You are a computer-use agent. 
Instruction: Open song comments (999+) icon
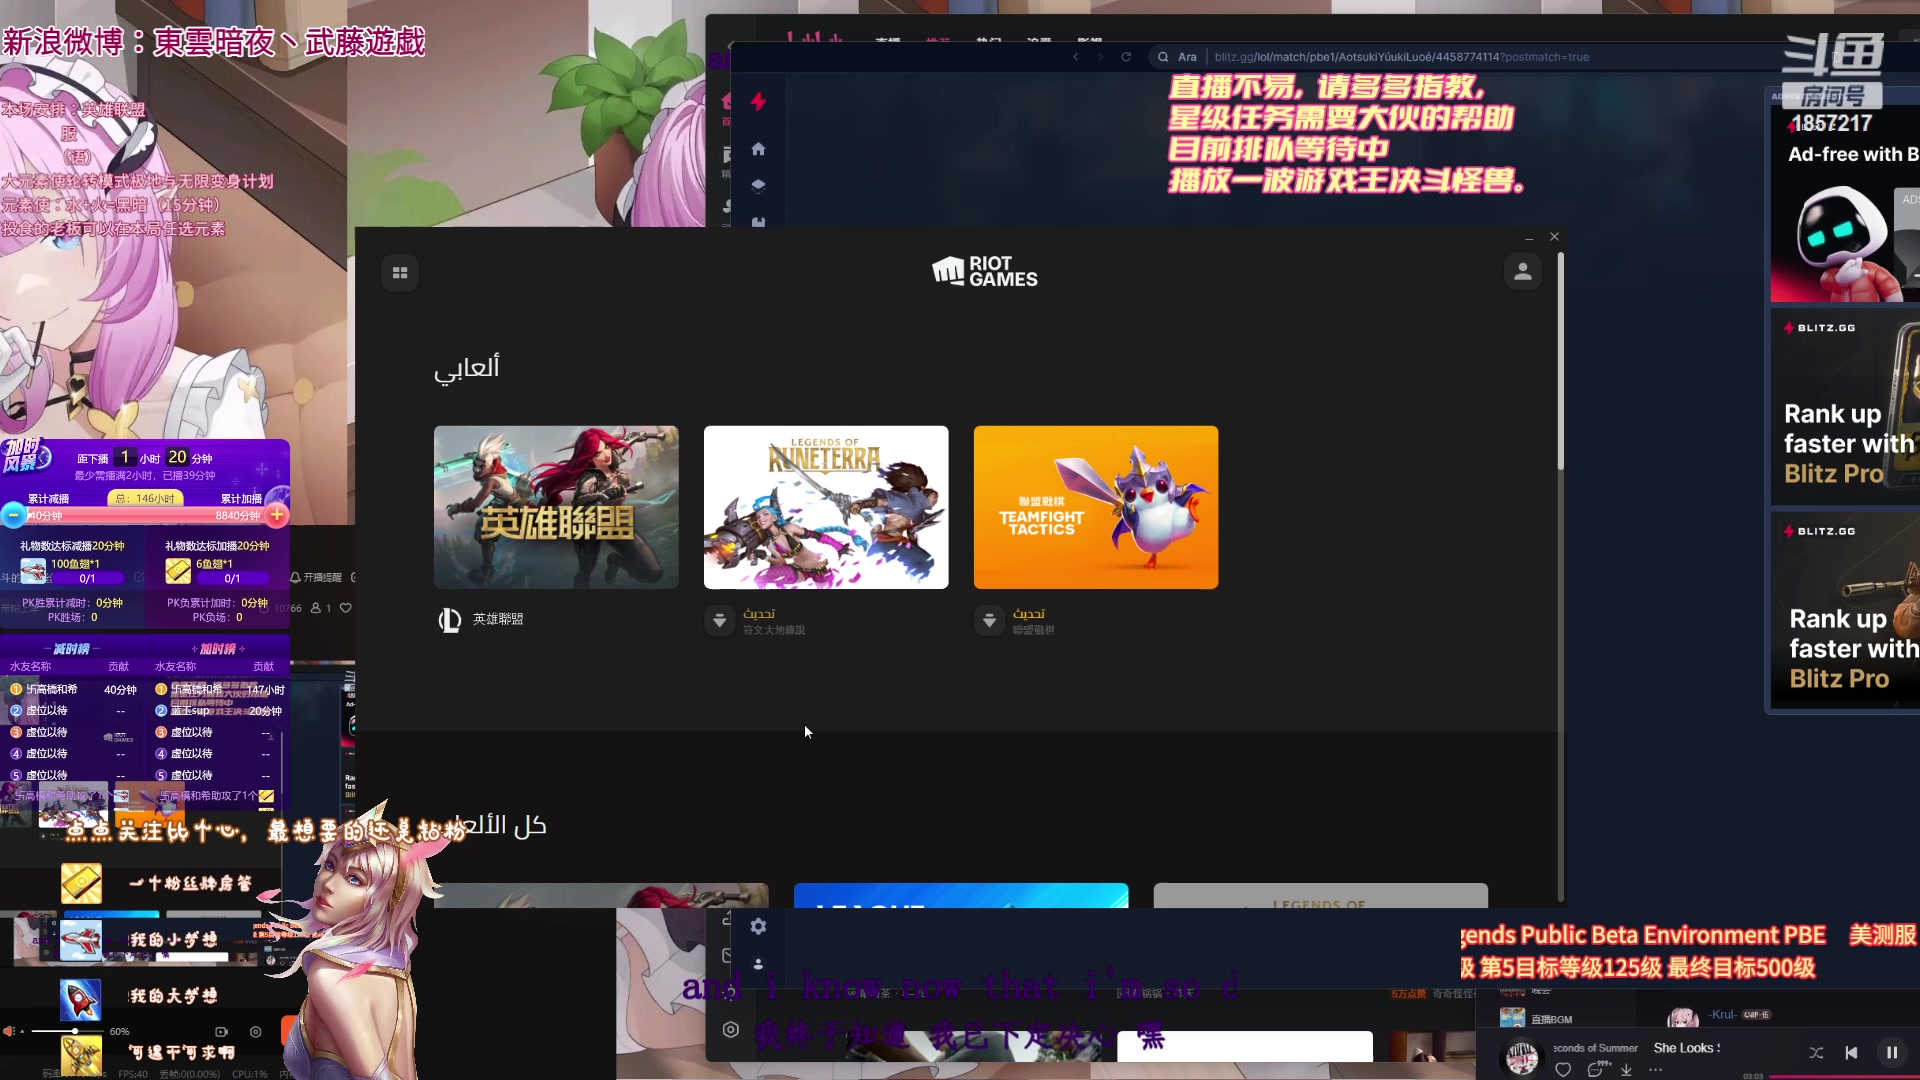(x=1597, y=1069)
